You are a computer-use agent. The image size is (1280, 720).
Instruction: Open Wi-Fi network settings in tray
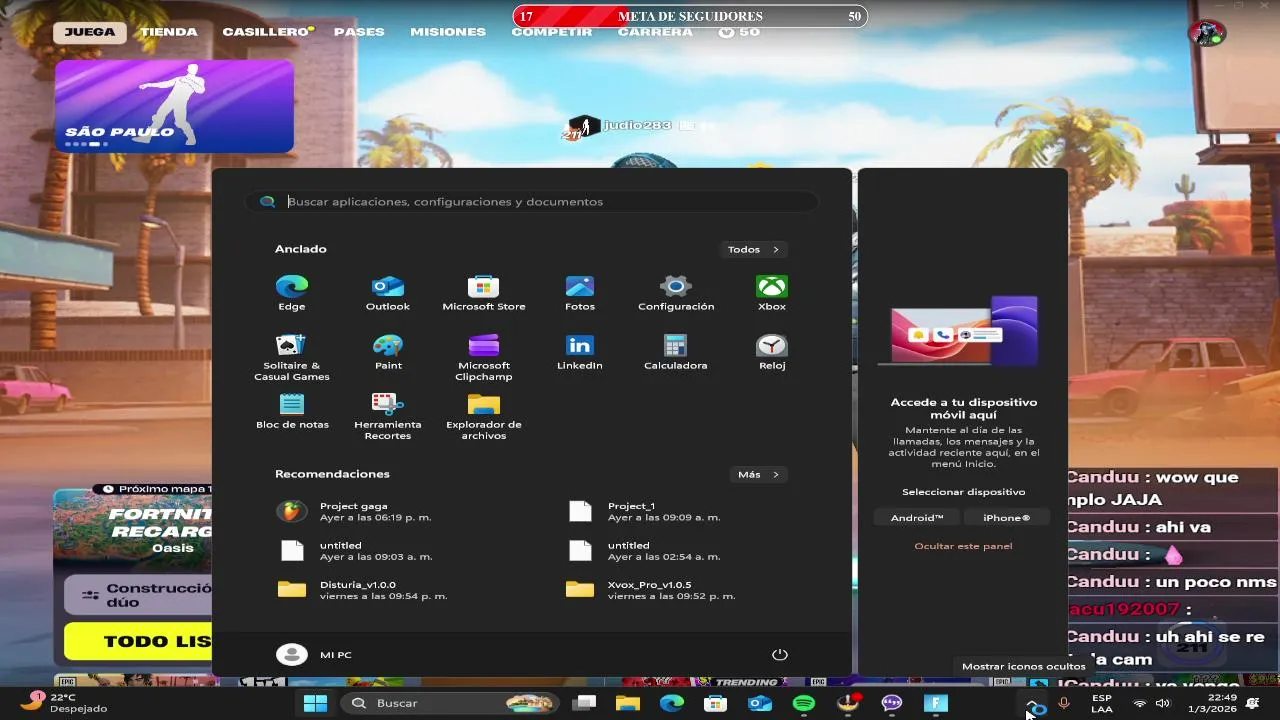point(1139,703)
